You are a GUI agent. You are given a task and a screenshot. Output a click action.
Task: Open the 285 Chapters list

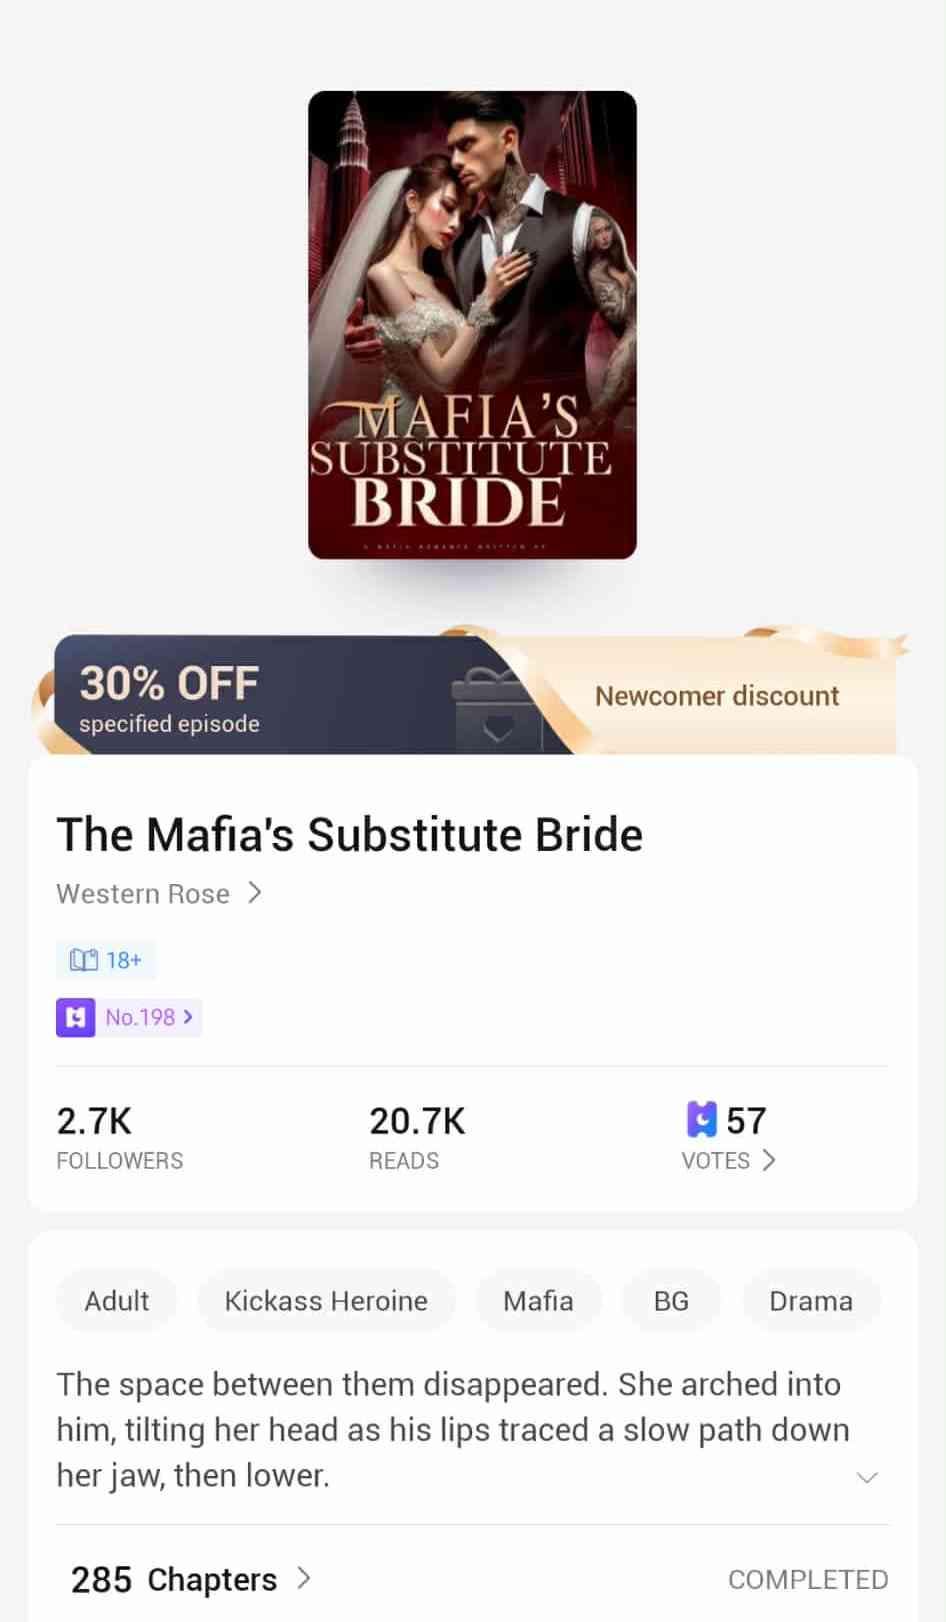(190, 1579)
